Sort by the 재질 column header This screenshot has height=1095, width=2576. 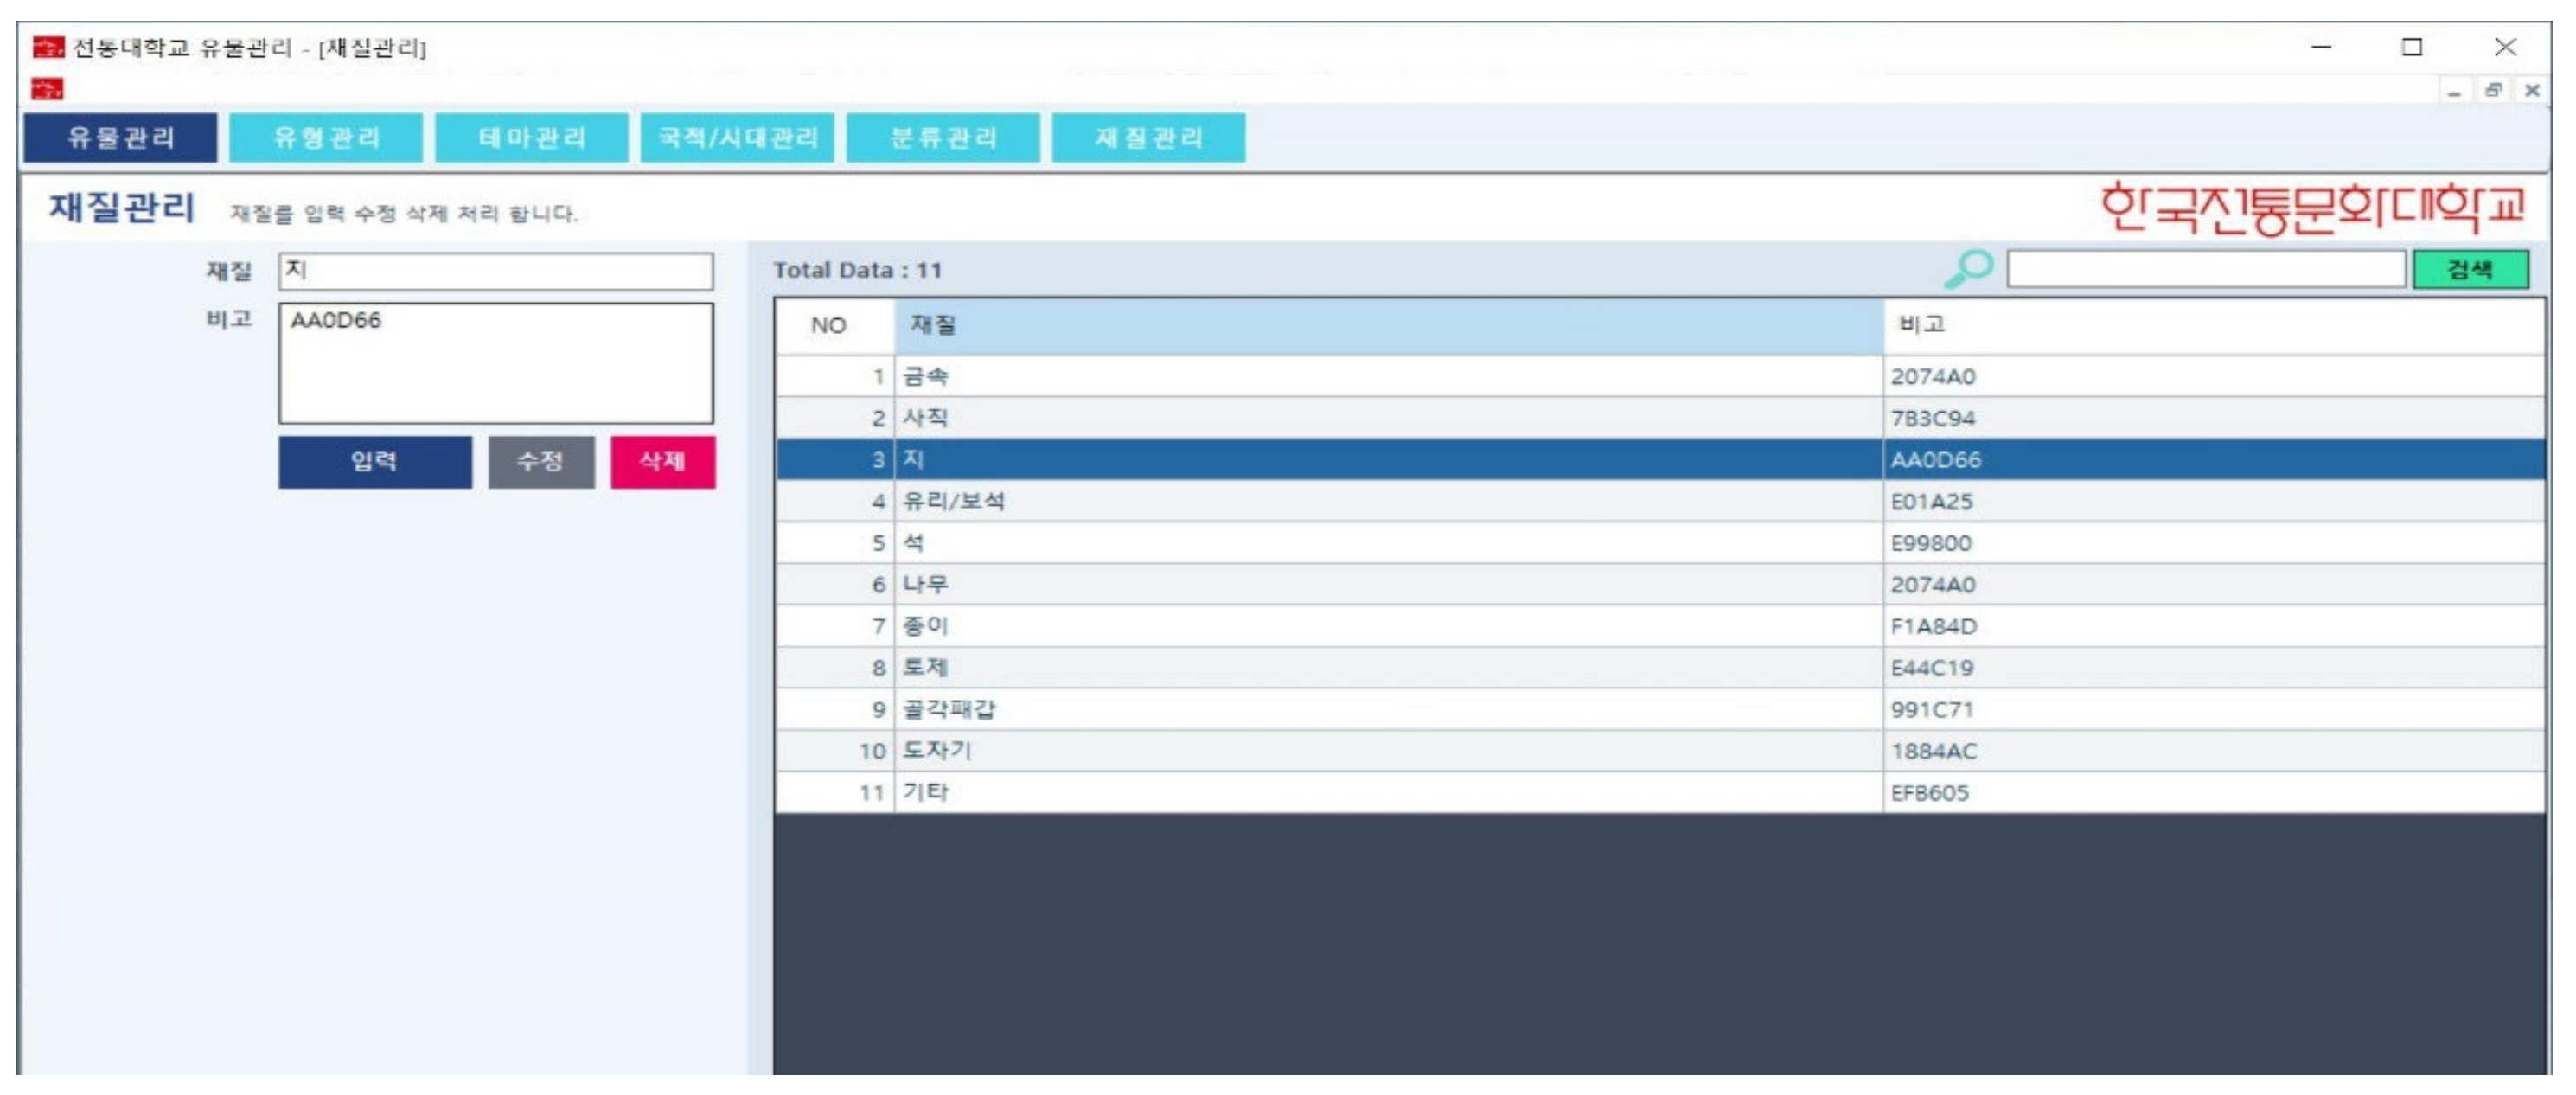[x=1388, y=325]
